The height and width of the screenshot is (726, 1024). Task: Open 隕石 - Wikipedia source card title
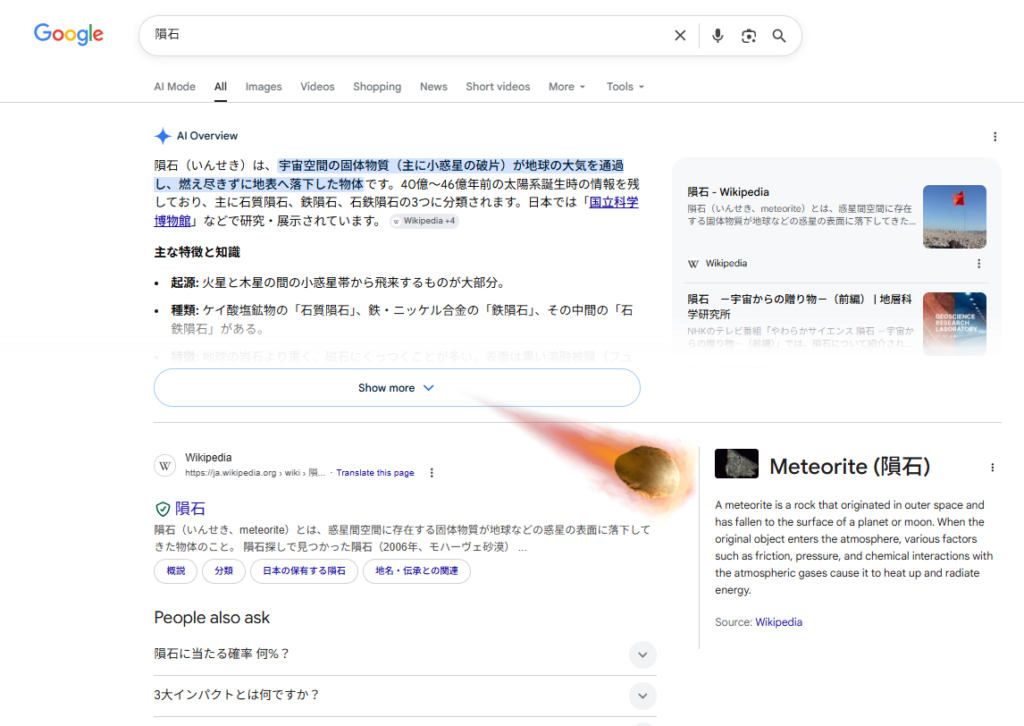click(728, 192)
